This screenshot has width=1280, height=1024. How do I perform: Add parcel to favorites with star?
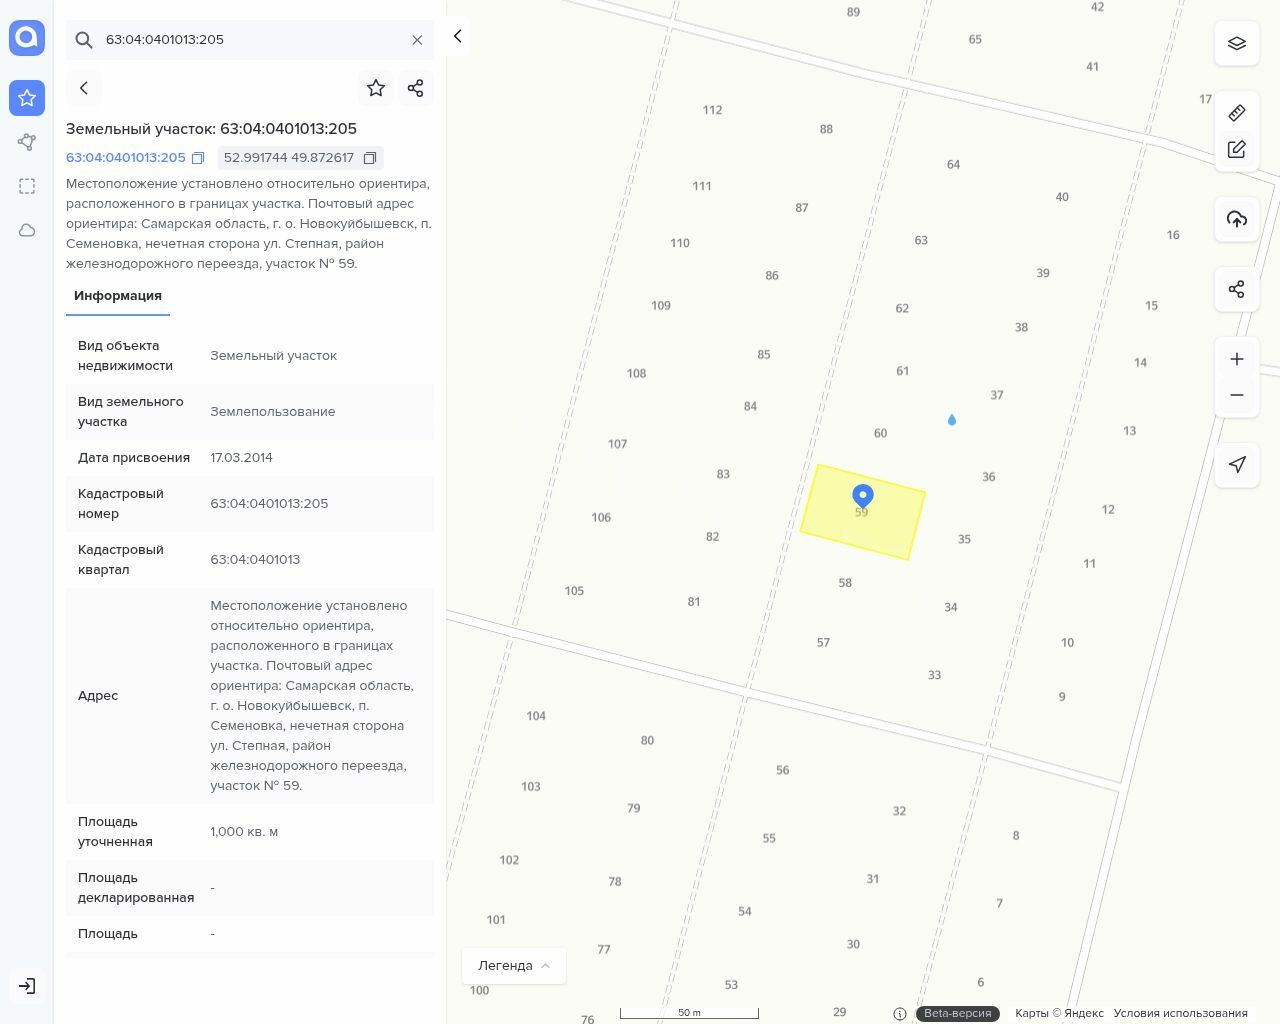(x=376, y=88)
